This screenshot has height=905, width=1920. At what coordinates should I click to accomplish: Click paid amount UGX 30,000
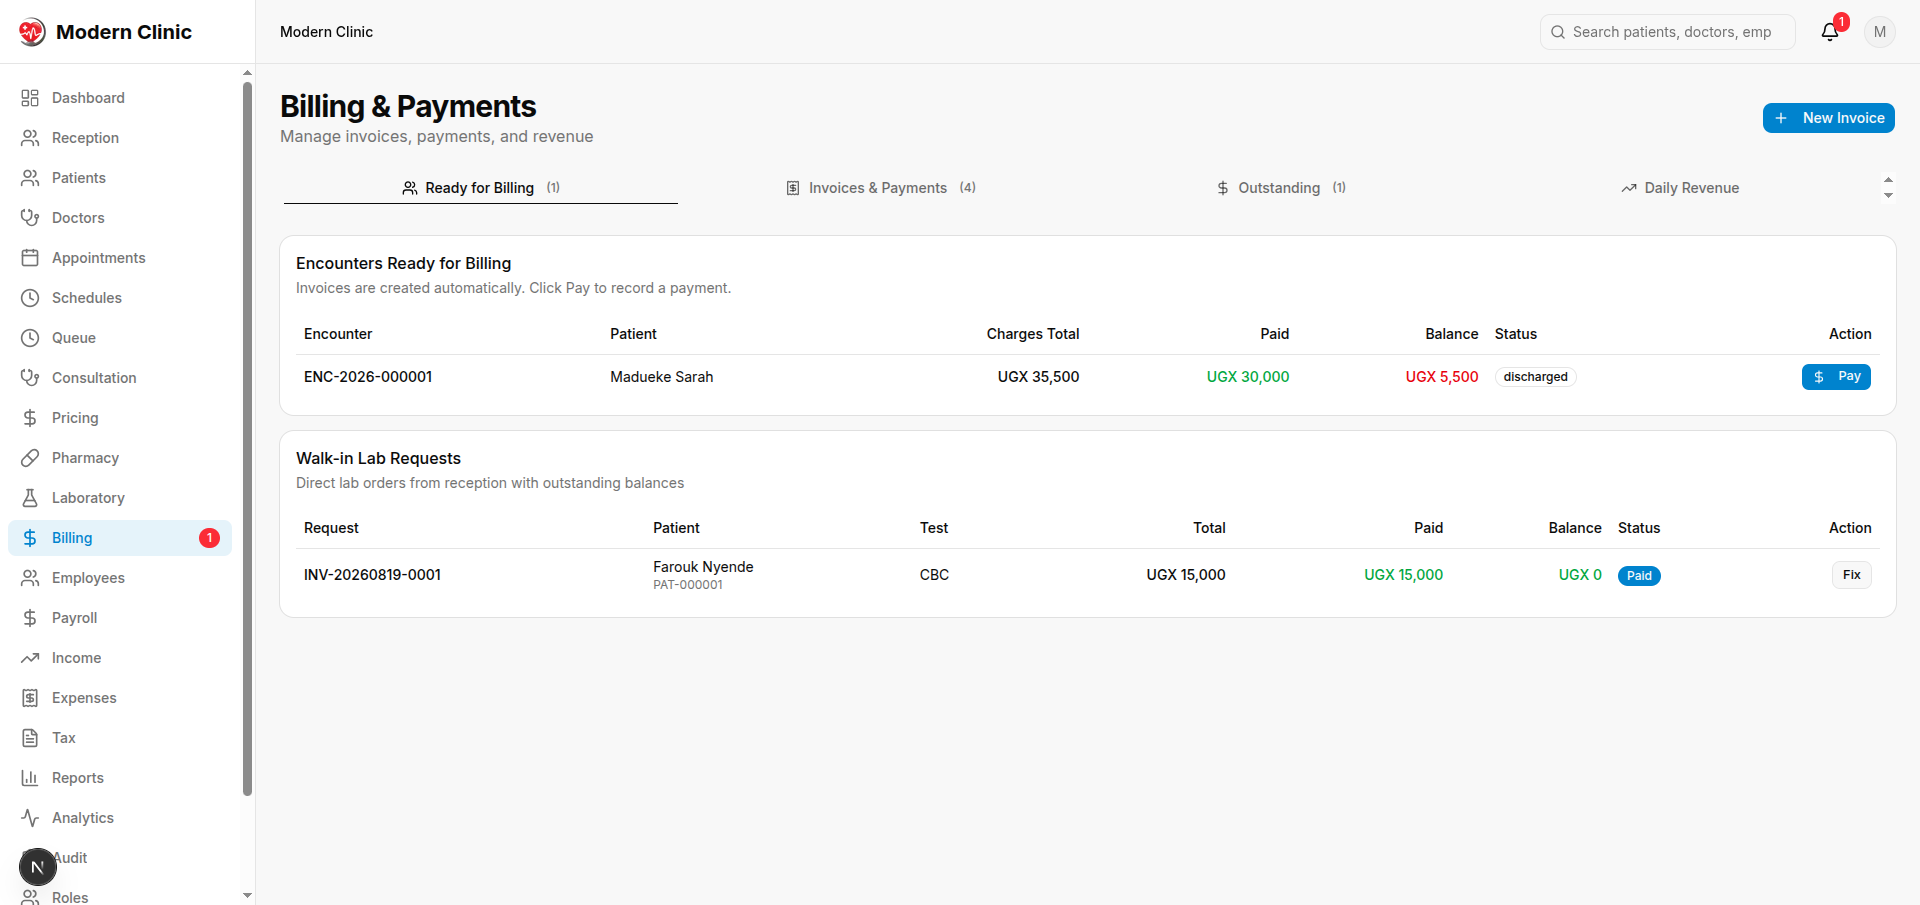1248,377
